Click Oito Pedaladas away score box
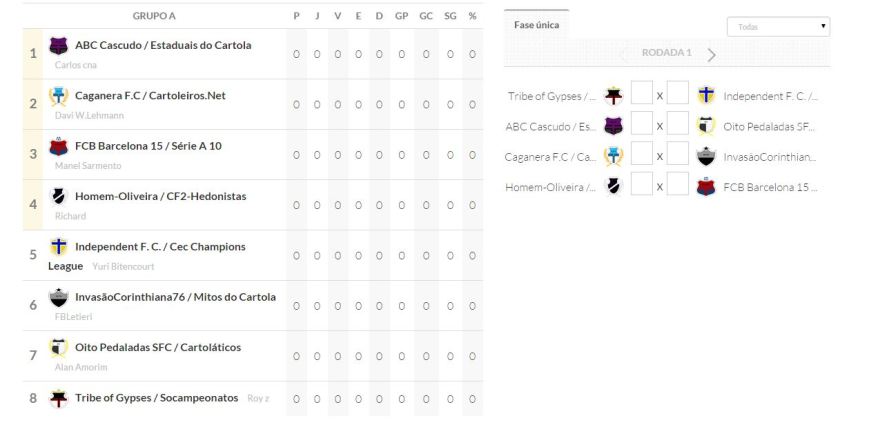 (x=677, y=126)
